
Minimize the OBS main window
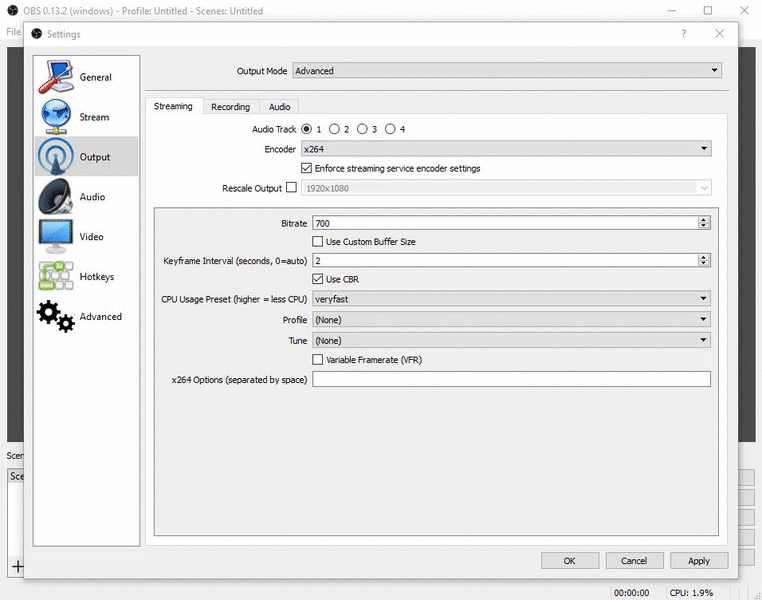[672, 10]
